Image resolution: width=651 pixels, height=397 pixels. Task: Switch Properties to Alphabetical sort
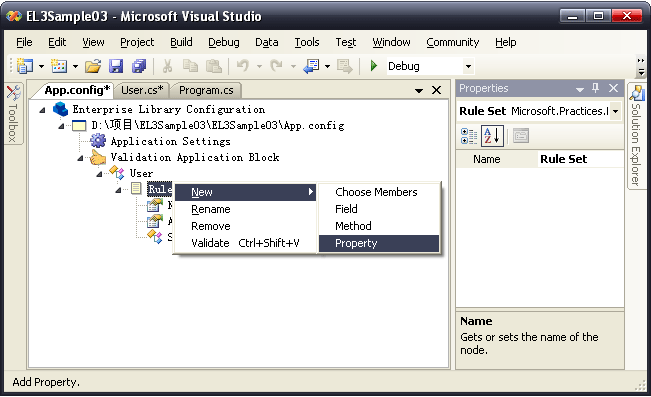coord(492,136)
